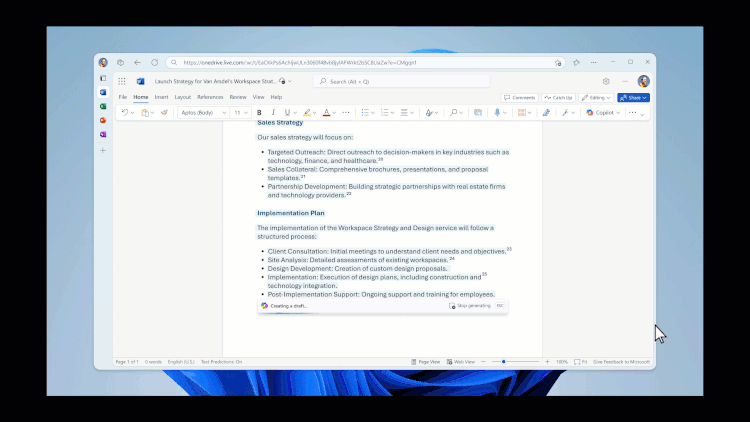The width and height of the screenshot is (750, 422).
Task: Switch to the Layout tab
Action: pyautogui.click(x=183, y=97)
